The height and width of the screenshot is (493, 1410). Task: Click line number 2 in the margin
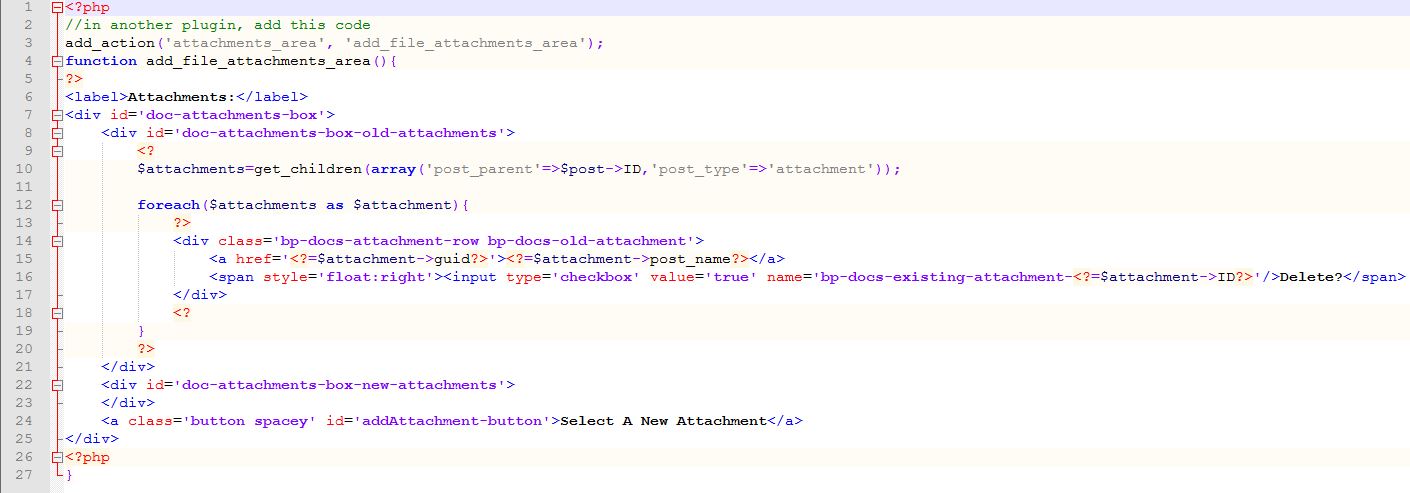pyautogui.click(x=28, y=25)
